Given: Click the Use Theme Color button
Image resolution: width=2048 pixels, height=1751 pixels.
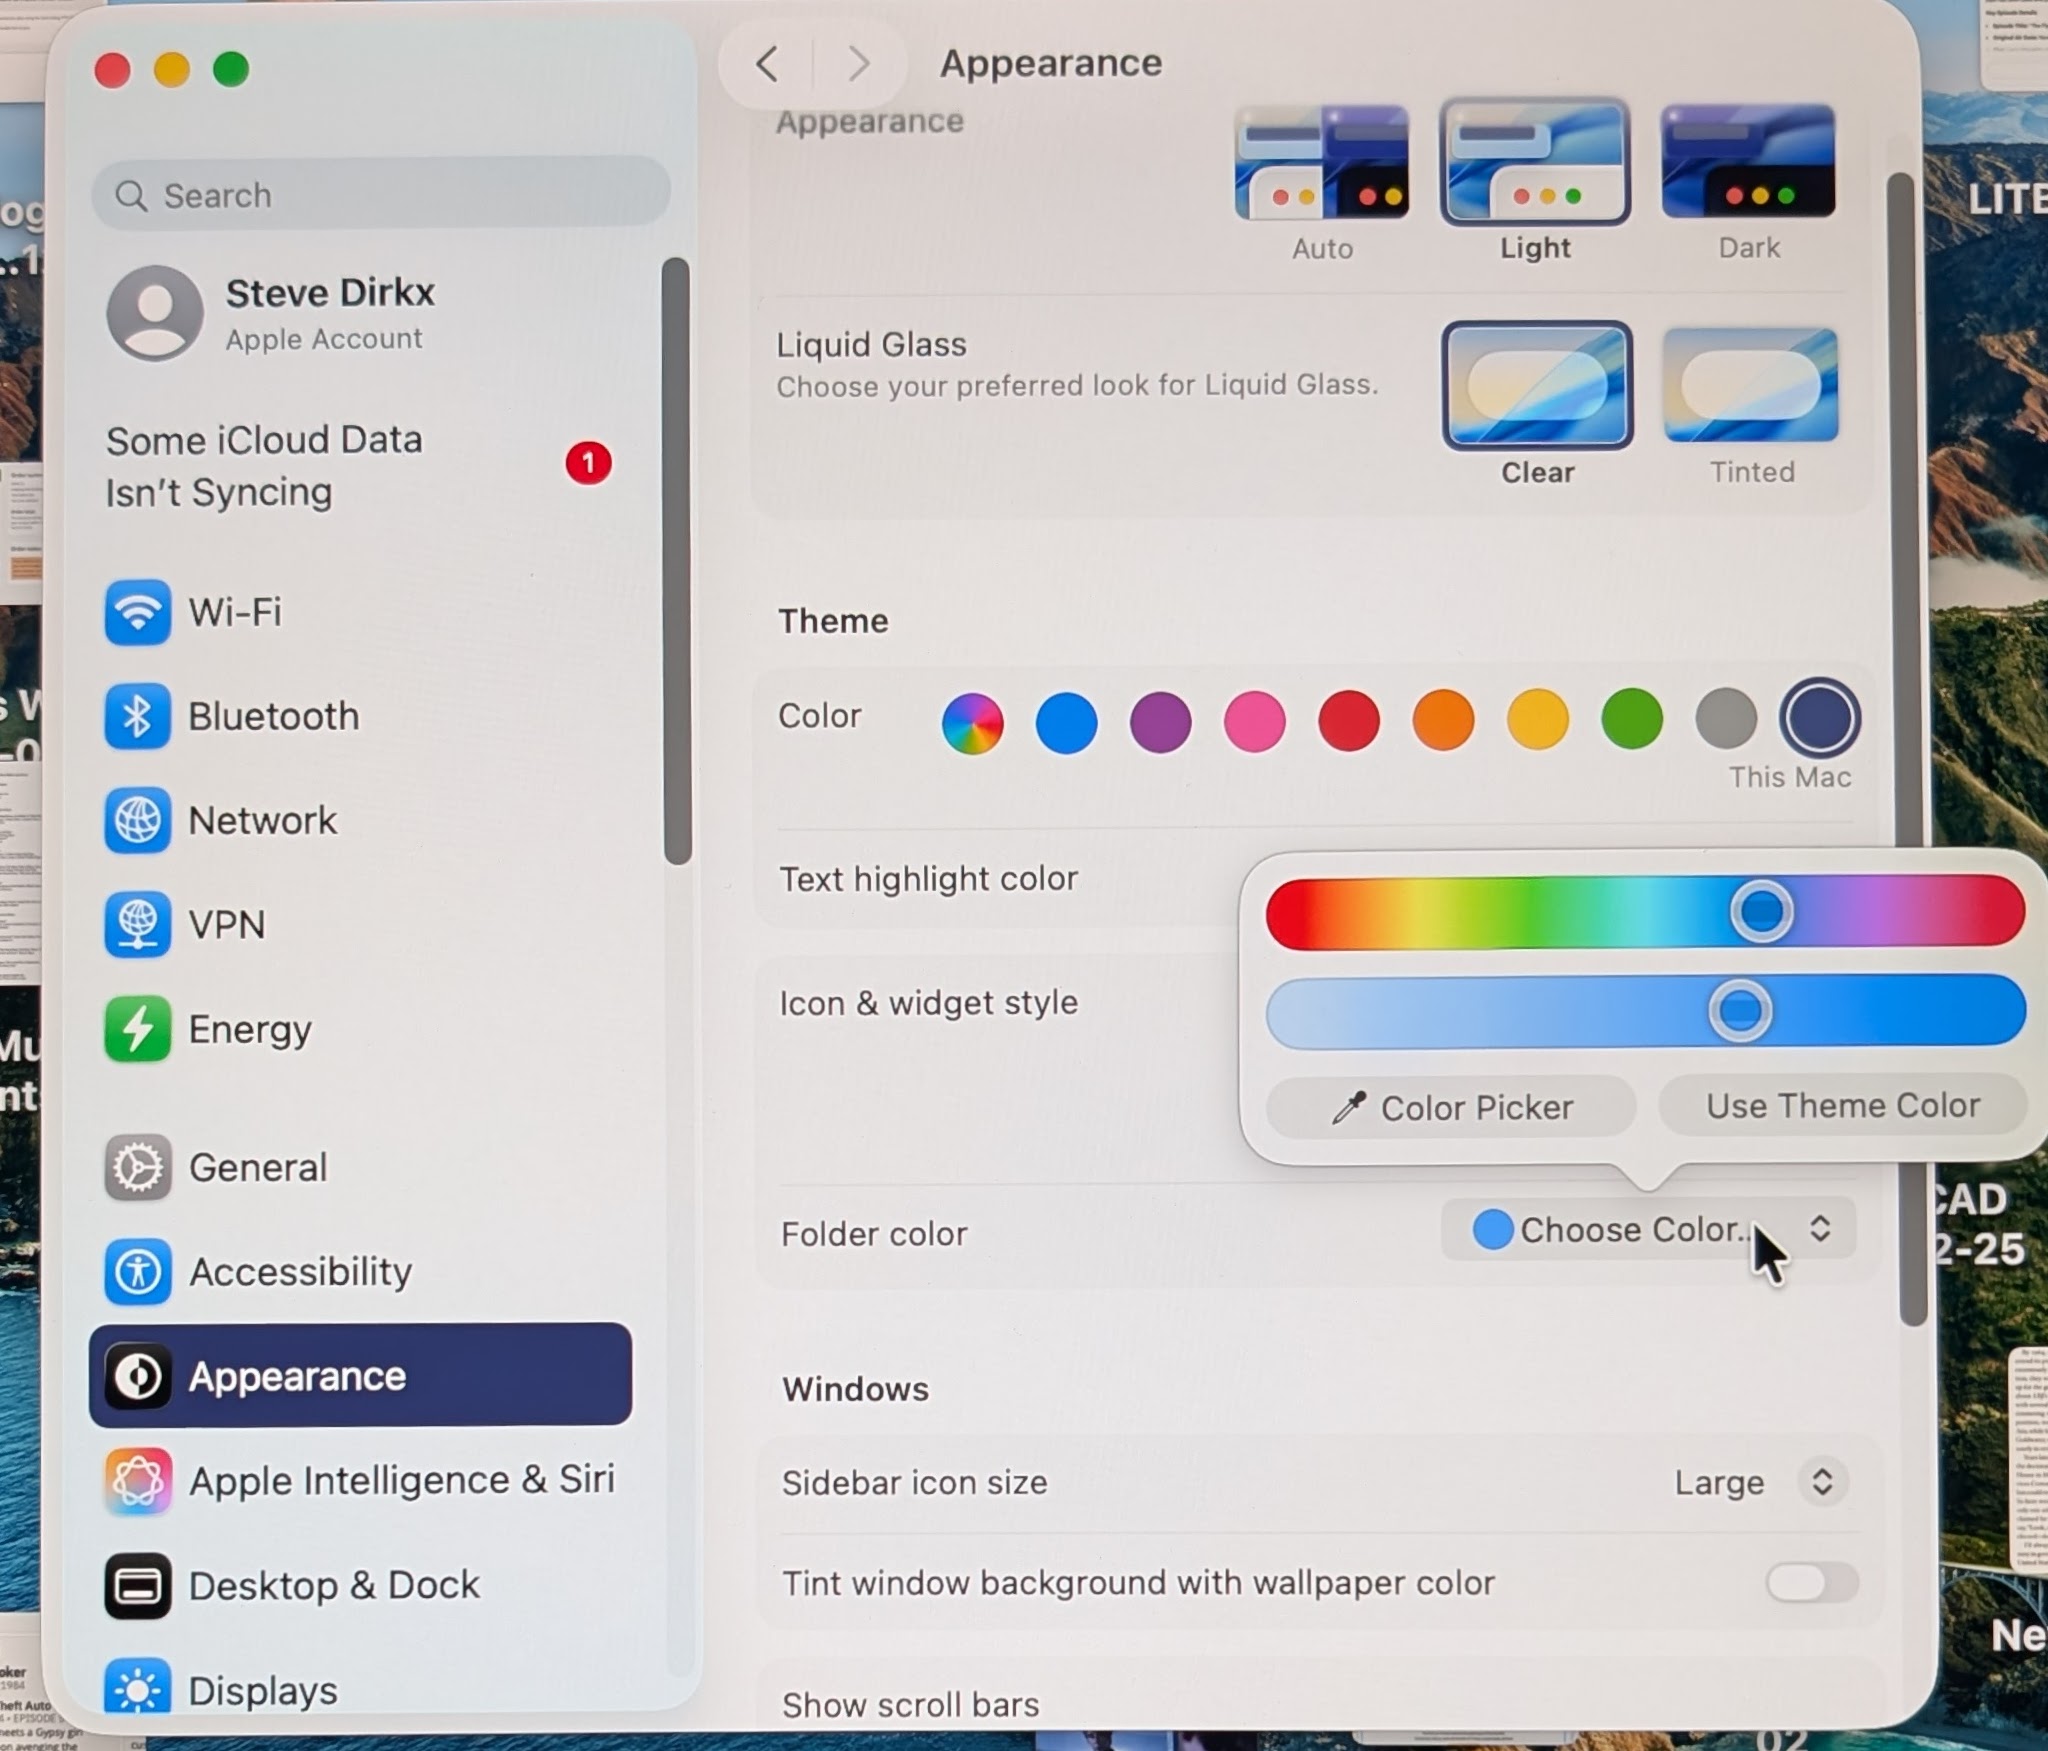Looking at the screenshot, I should (x=1843, y=1105).
